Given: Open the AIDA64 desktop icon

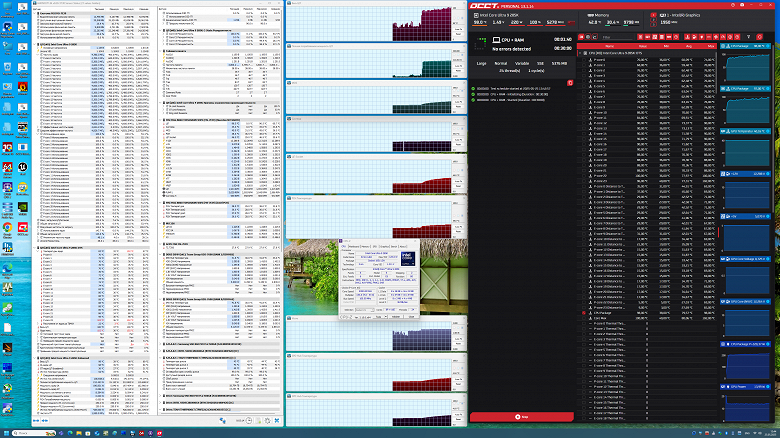Looking at the screenshot, I should (7, 167).
